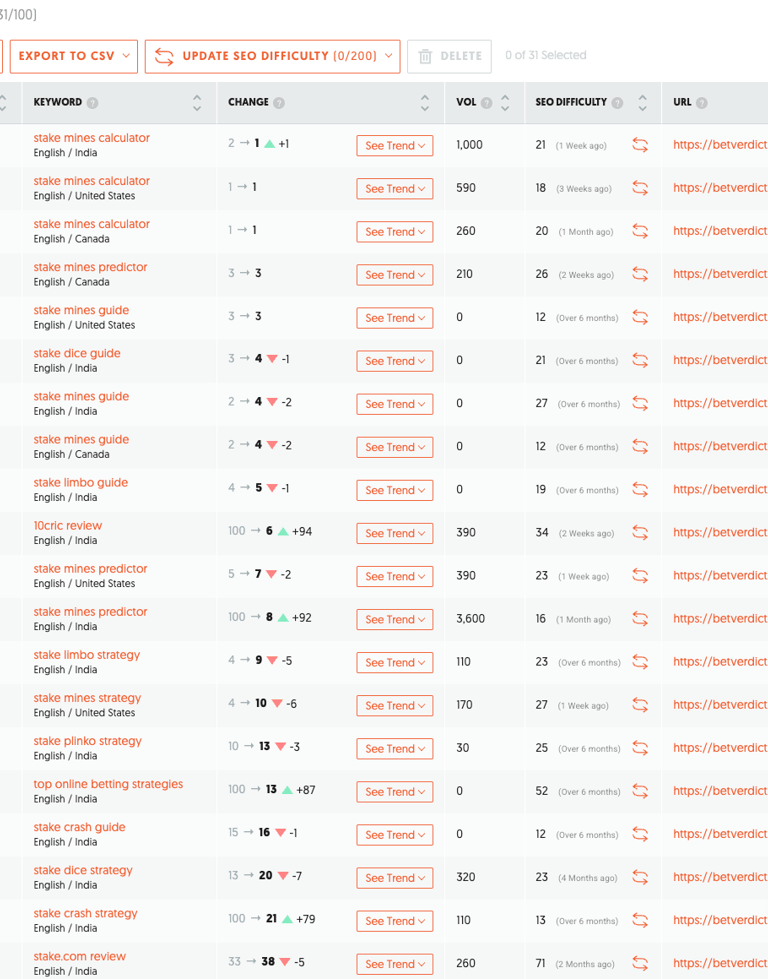Expand See Trend for stake plinko strategy

click(394, 749)
